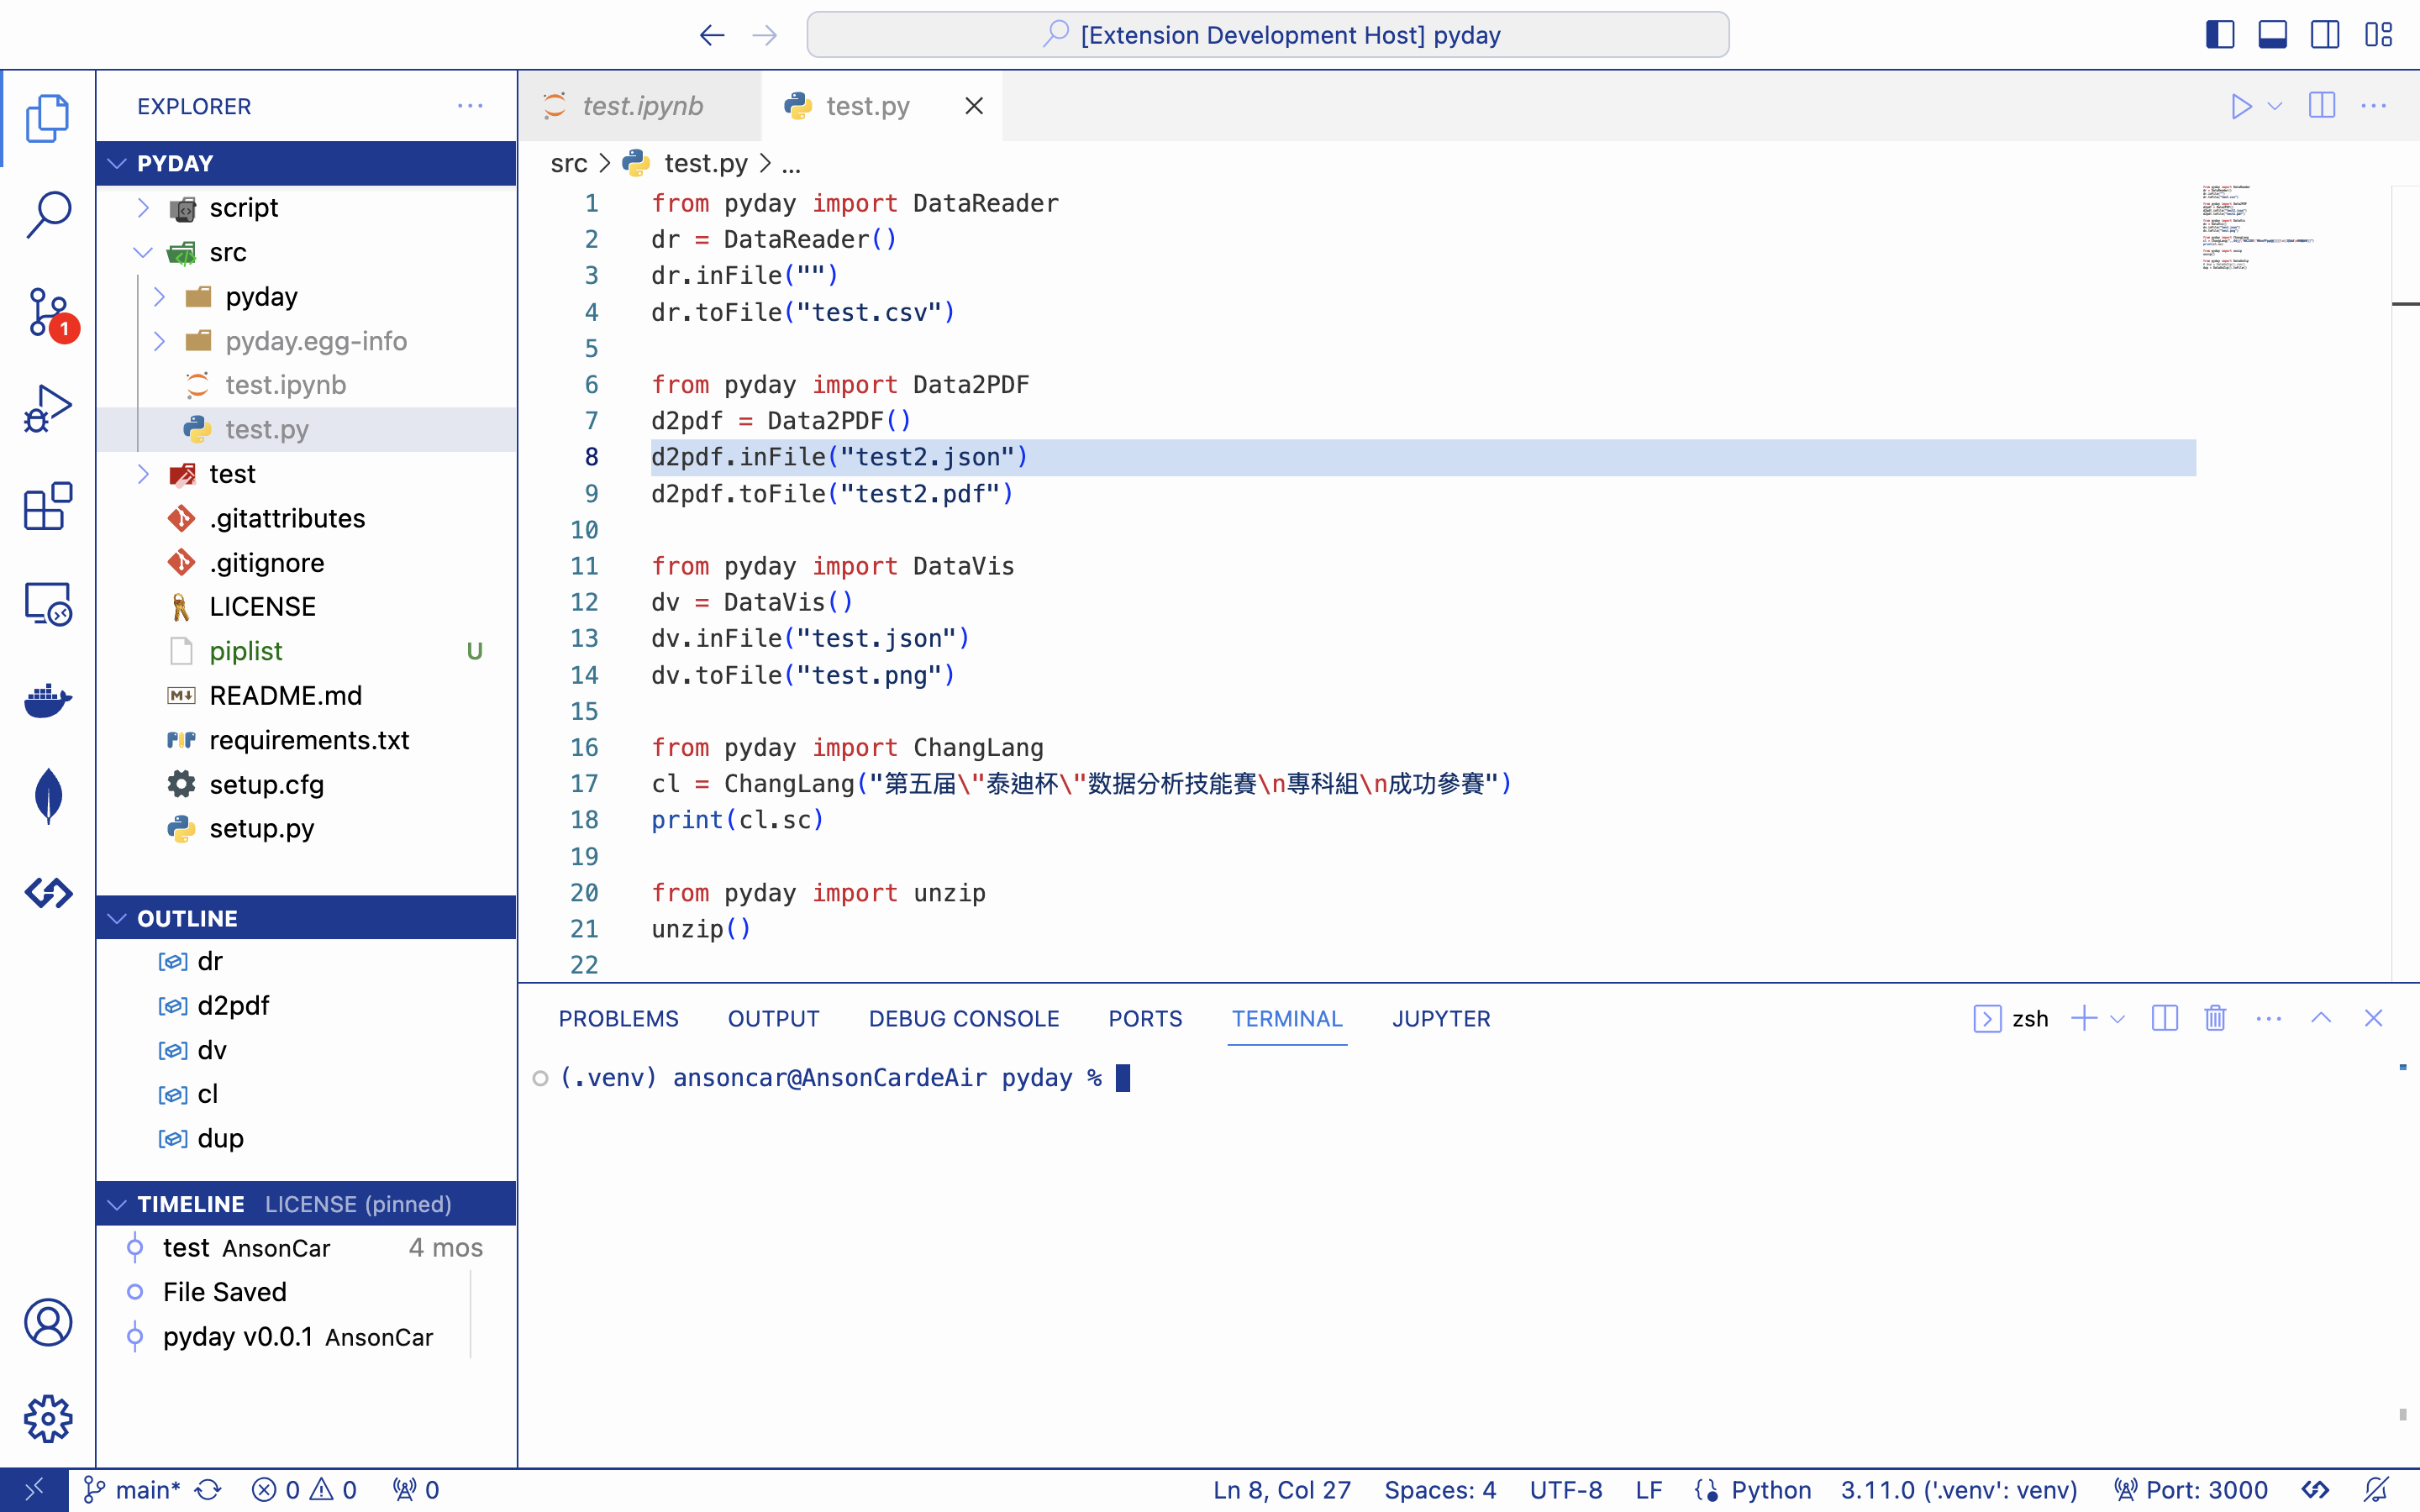Toggle the secondary side bar layout button

coord(2325,35)
